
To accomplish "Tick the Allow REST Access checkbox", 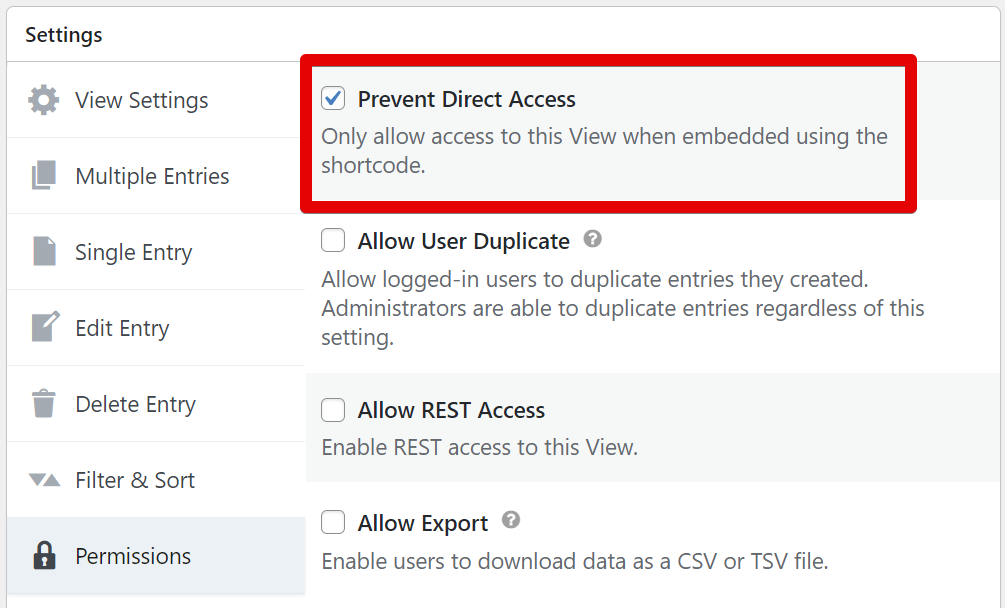I will (x=333, y=410).
